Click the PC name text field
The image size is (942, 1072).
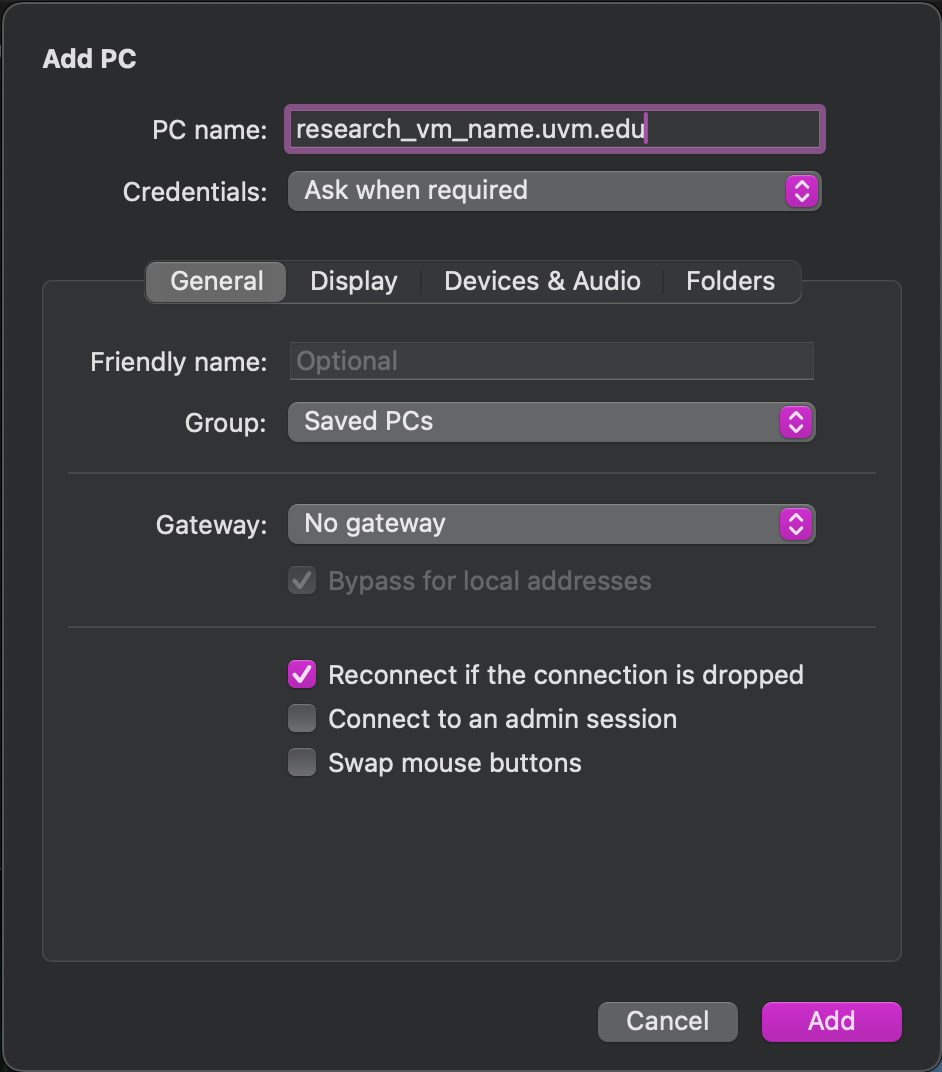554,130
